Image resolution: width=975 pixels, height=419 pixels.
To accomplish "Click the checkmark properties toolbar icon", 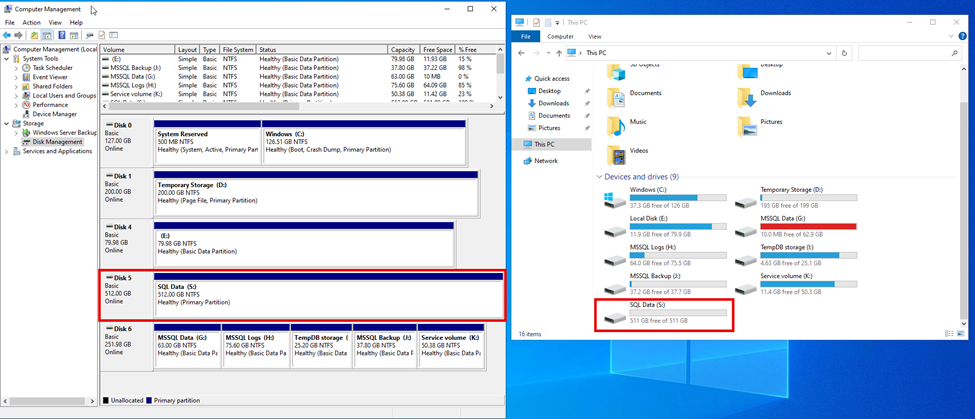I will [x=102, y=35].
